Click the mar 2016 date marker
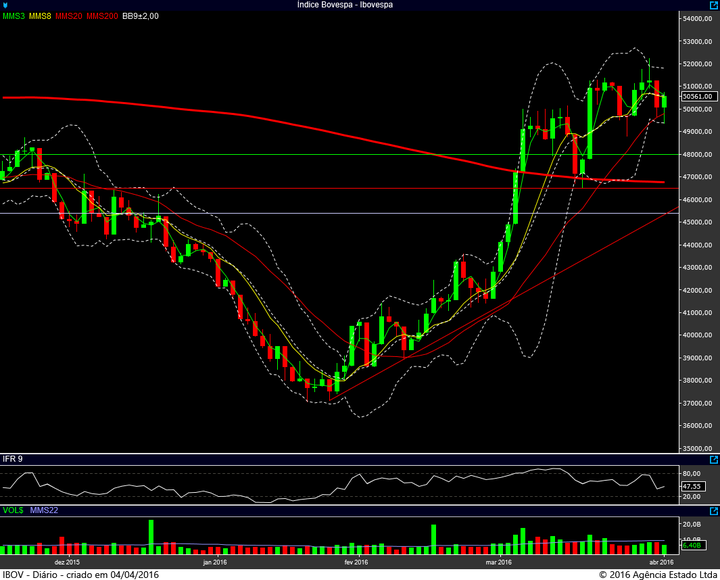 tap(499, 562)
